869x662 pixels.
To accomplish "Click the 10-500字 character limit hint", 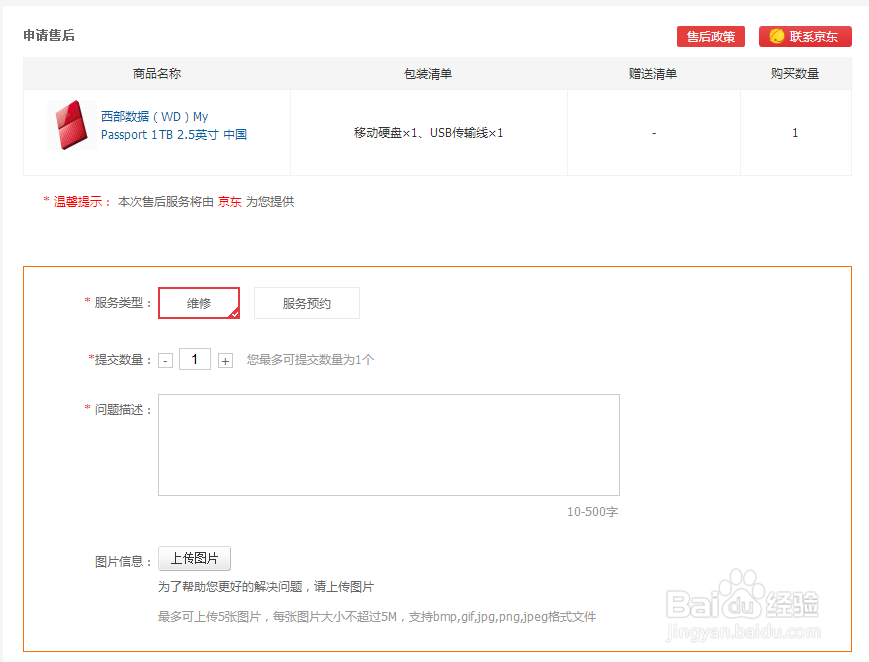I will pyautogui.click(x=592, y=512).
